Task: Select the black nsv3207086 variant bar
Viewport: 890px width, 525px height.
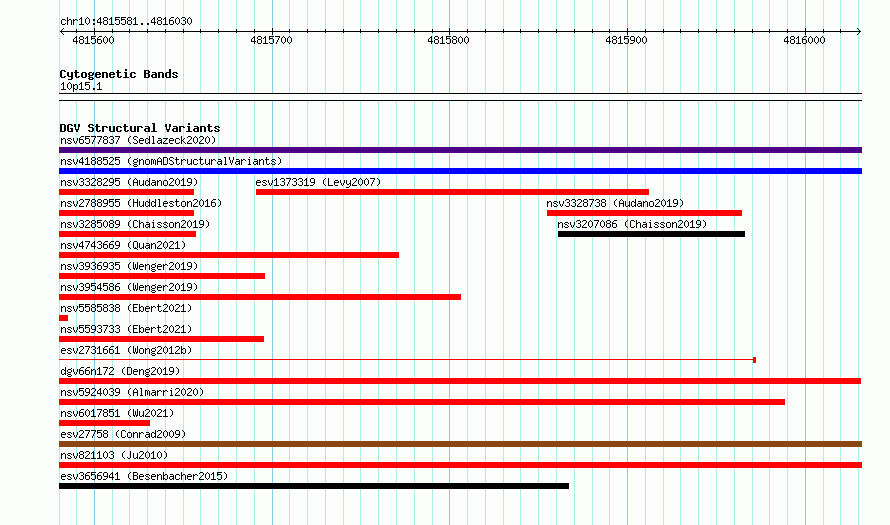Action: (652, 234)
